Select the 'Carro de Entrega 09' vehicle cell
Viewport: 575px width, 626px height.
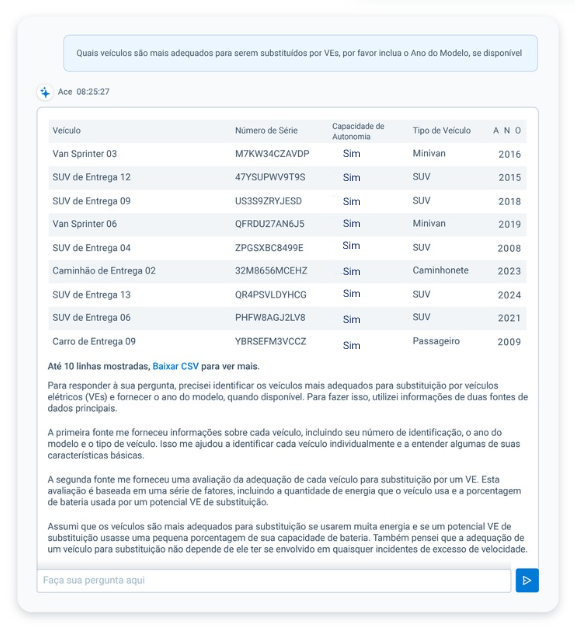(x=94, y=341)
